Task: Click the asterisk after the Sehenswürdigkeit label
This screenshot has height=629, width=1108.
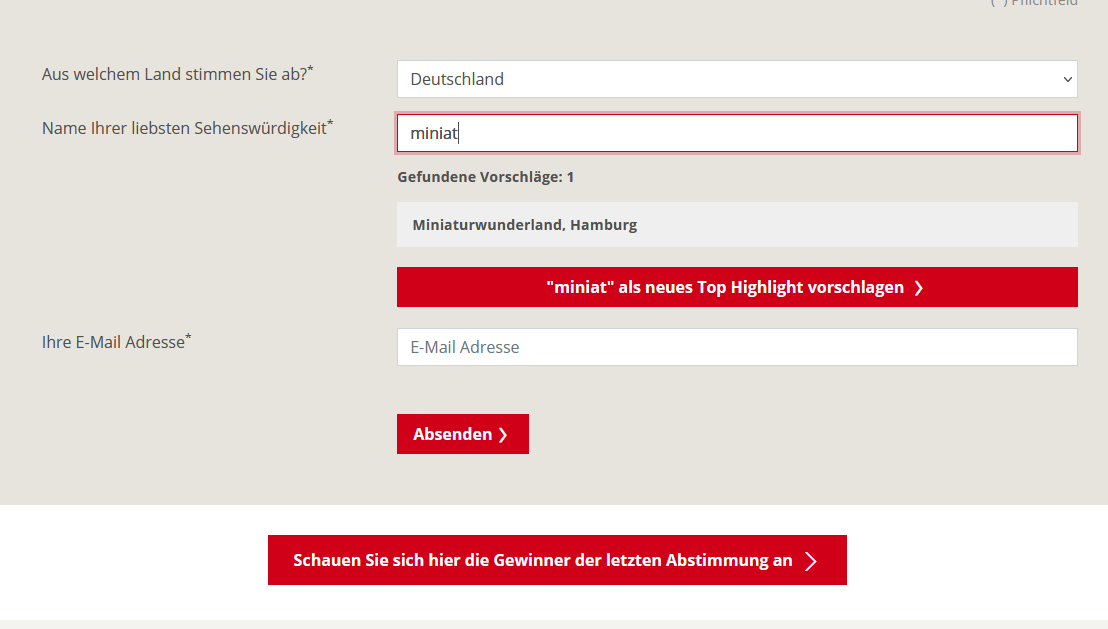Action: coord(331,123)
